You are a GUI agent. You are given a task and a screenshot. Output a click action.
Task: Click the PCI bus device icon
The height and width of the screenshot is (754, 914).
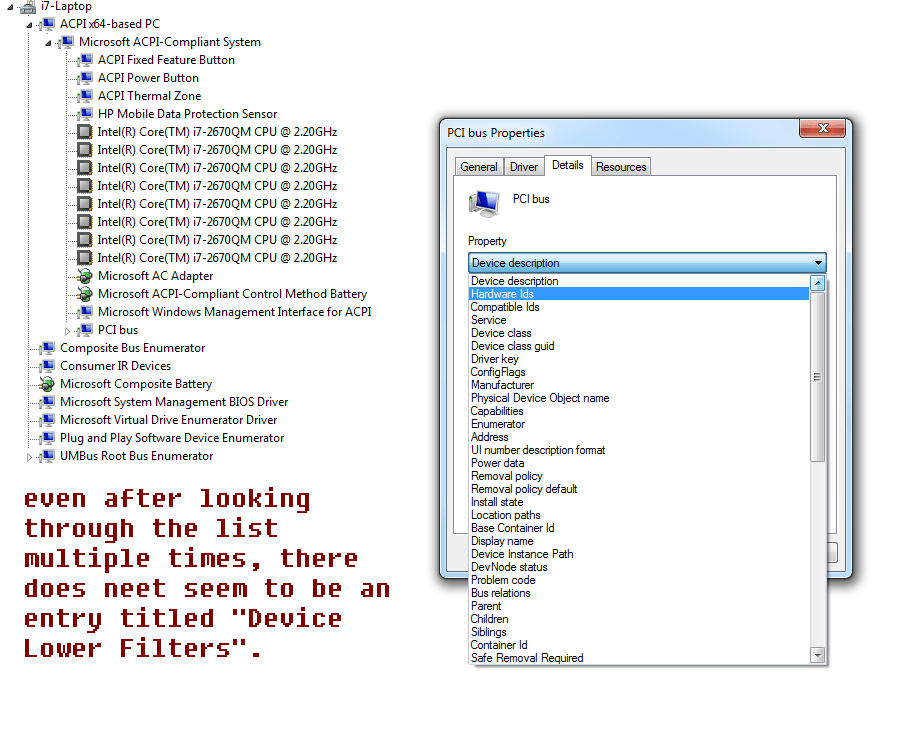(x=85, y=330)
